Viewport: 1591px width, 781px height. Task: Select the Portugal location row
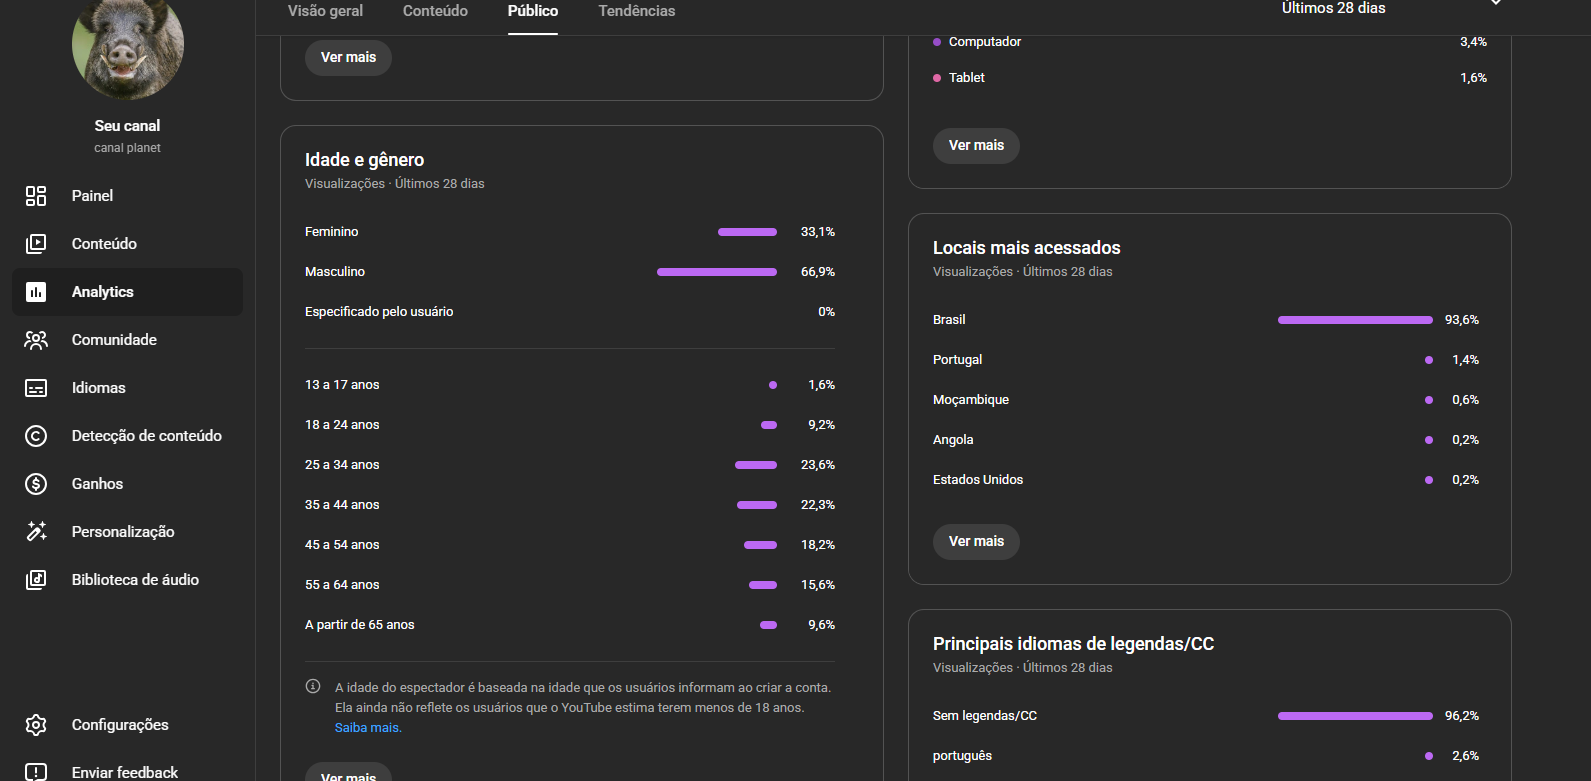[x=1206, y=360]
